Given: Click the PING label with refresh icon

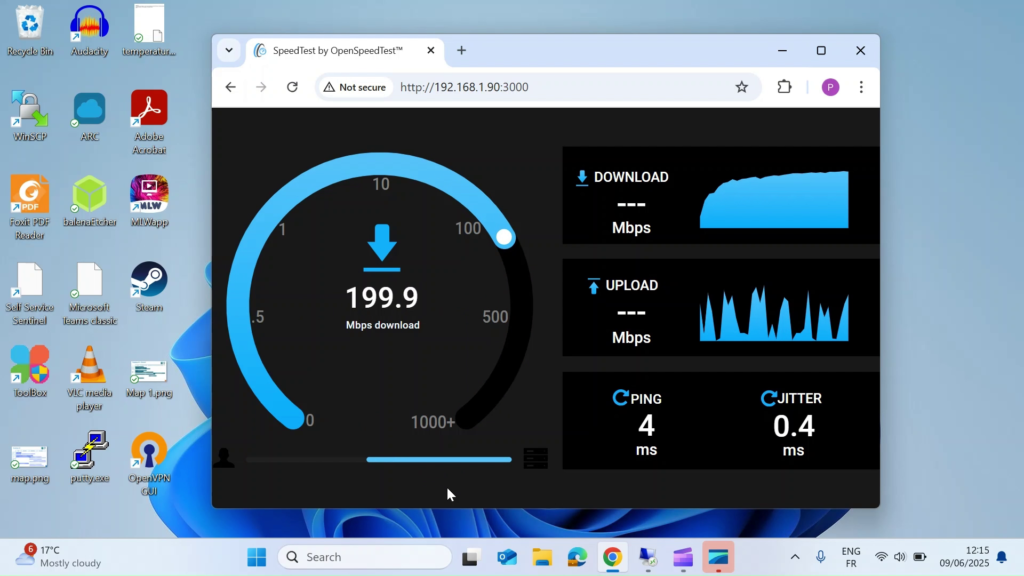Looking at the screenshot, I should (x=637, y=398).
